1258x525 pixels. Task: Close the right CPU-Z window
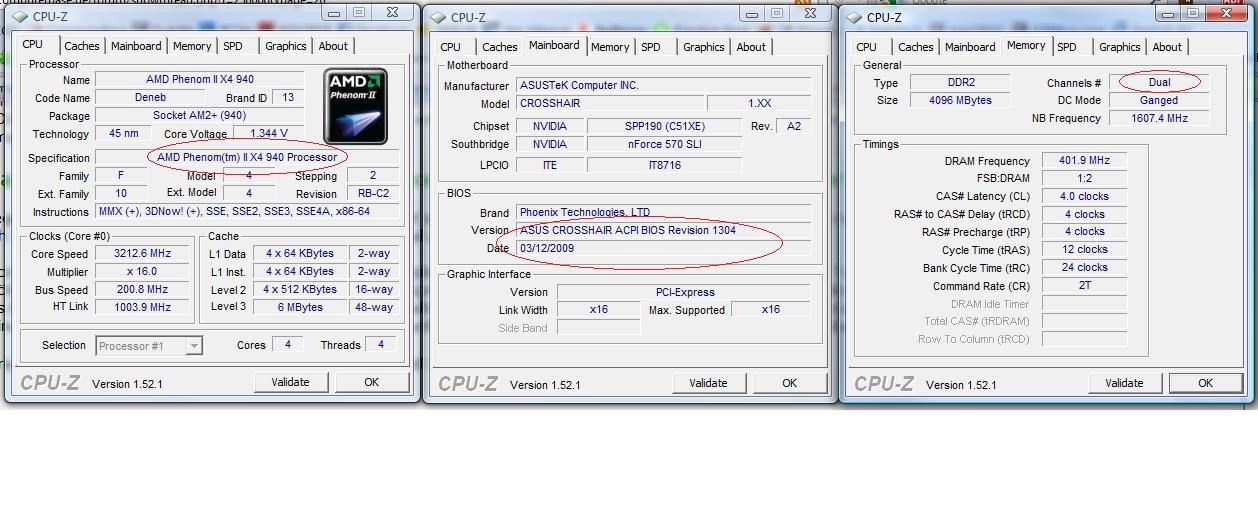tap(1226, 14)
